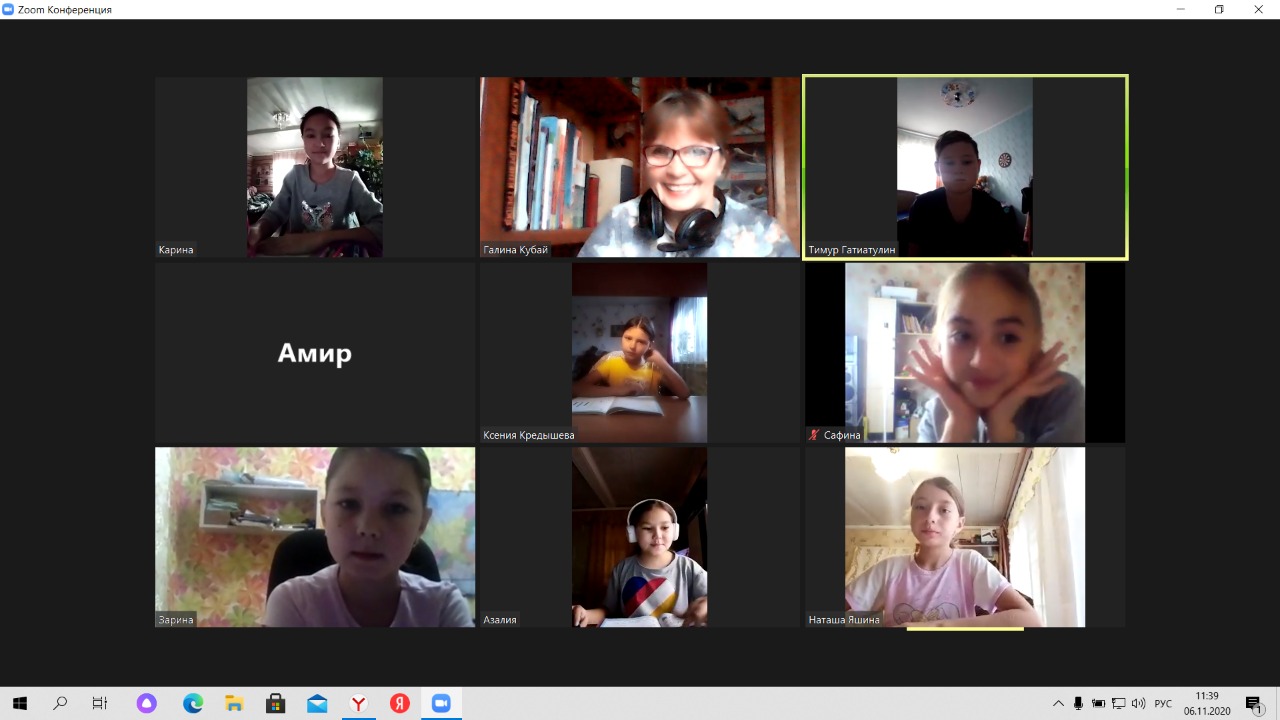Open the clock and date calendar flyout
1280x720 pixels.
(1207, 703)
